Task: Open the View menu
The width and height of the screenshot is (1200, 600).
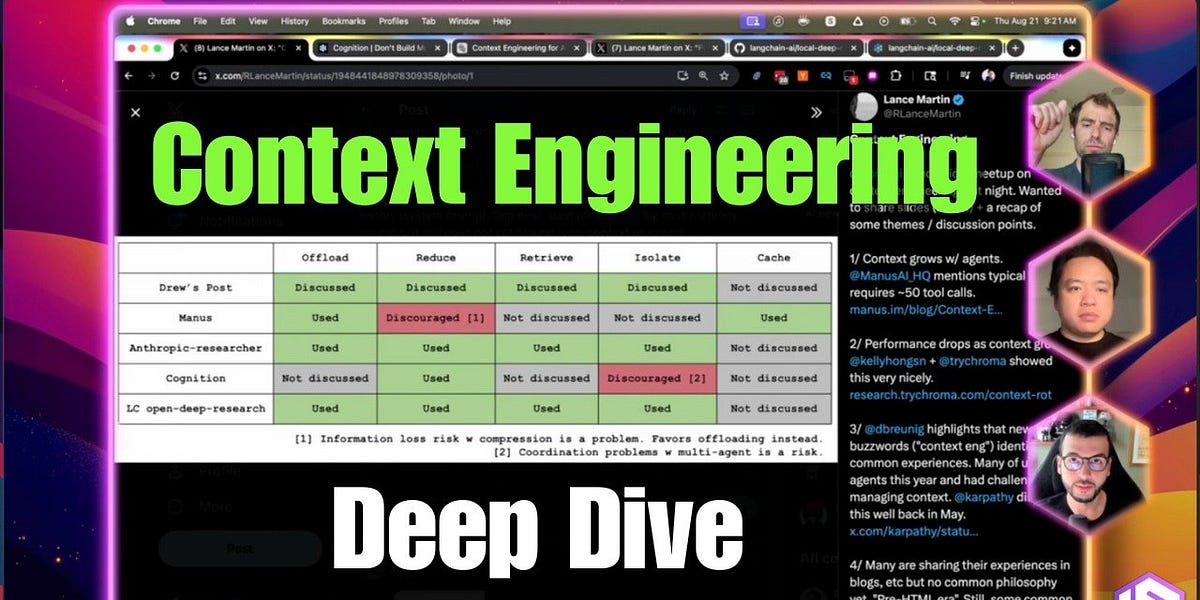Action: (x=258, y=20)
